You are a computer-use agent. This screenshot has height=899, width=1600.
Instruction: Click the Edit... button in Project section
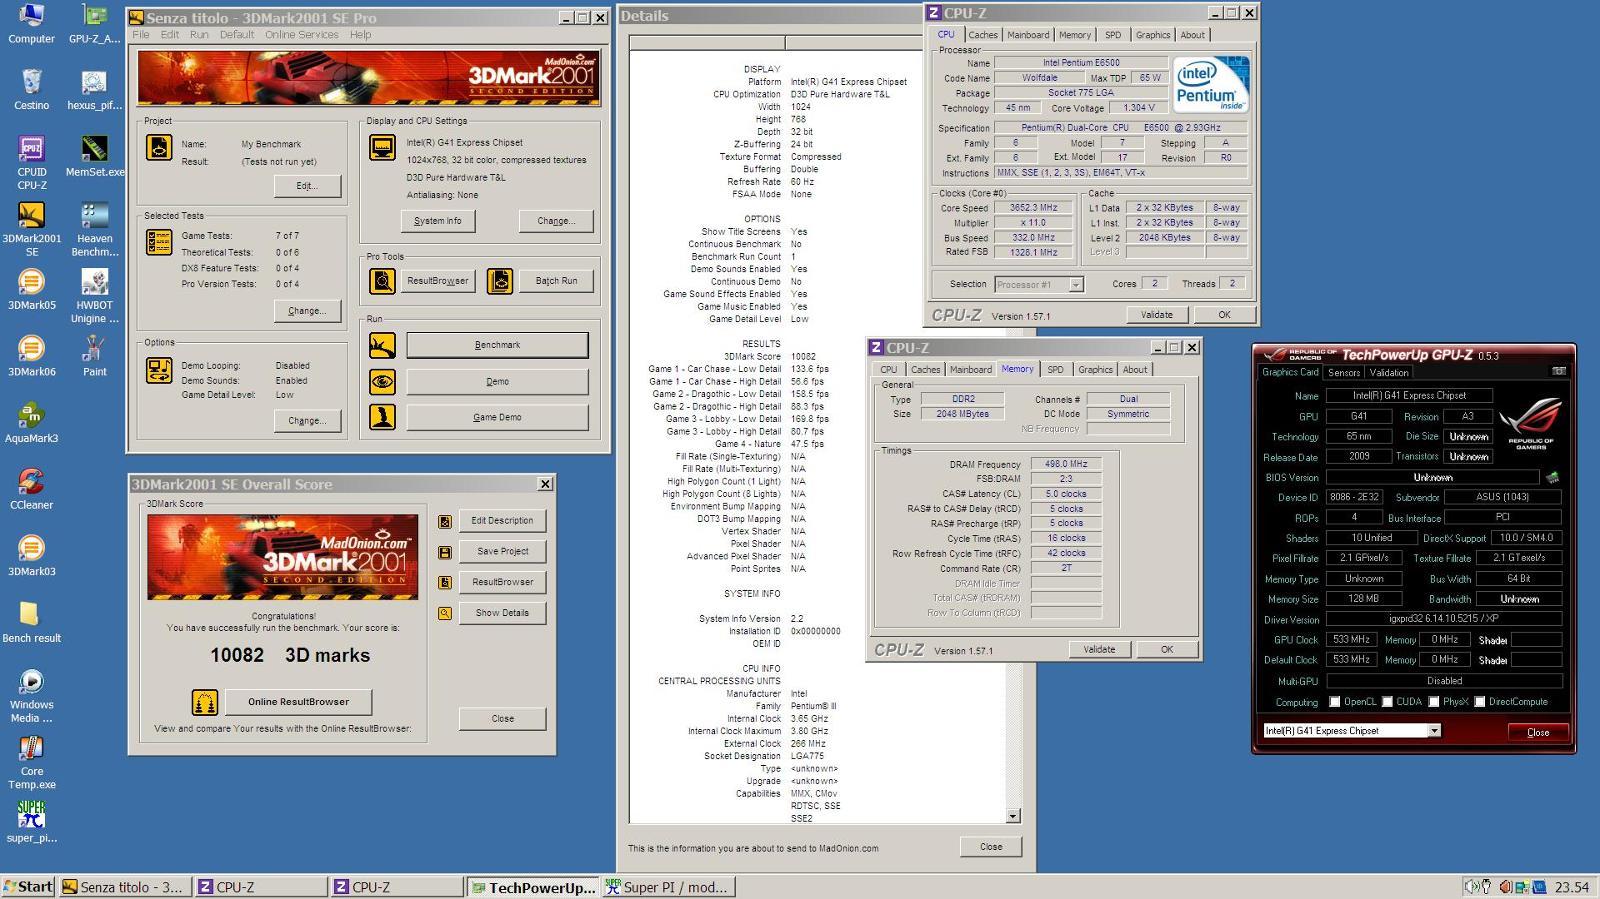click(307, 186)
